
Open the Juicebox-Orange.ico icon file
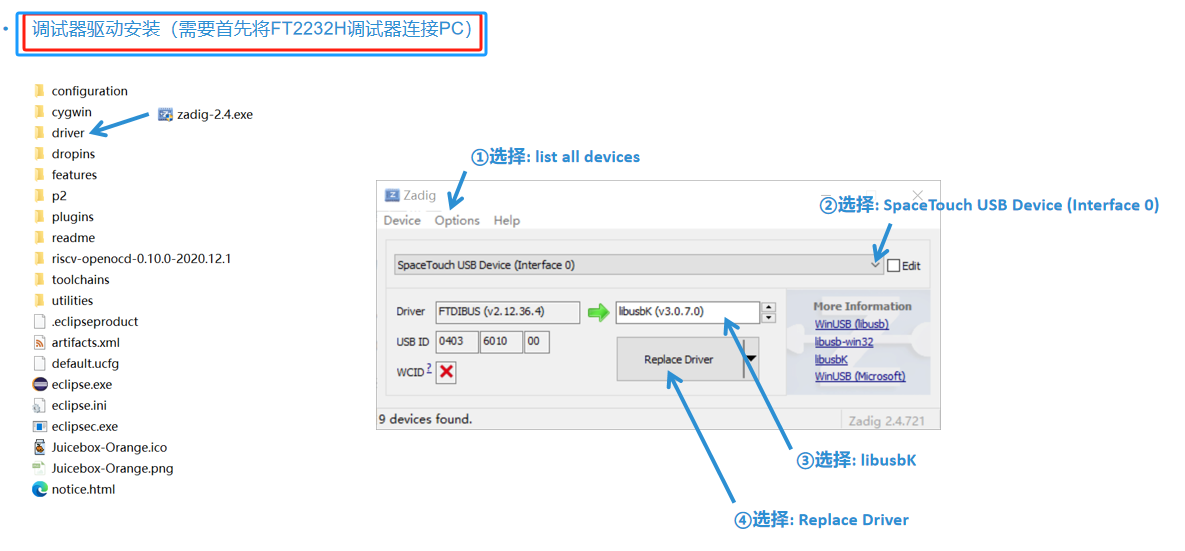point(40,447)
